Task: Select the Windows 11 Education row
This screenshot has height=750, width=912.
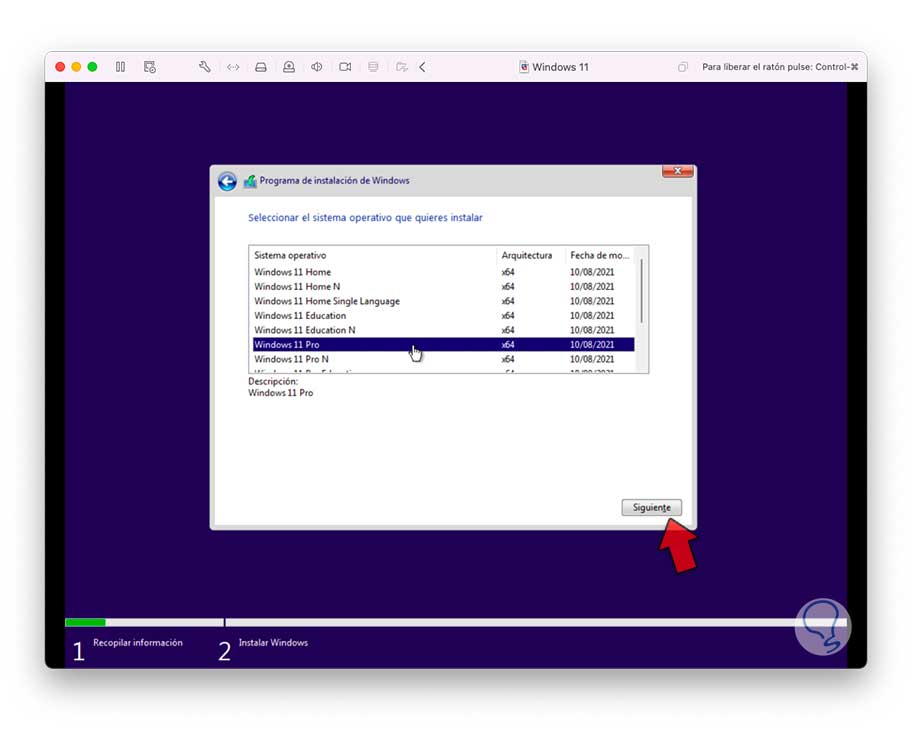Action: pyautogui.click(x=443, y=315)
